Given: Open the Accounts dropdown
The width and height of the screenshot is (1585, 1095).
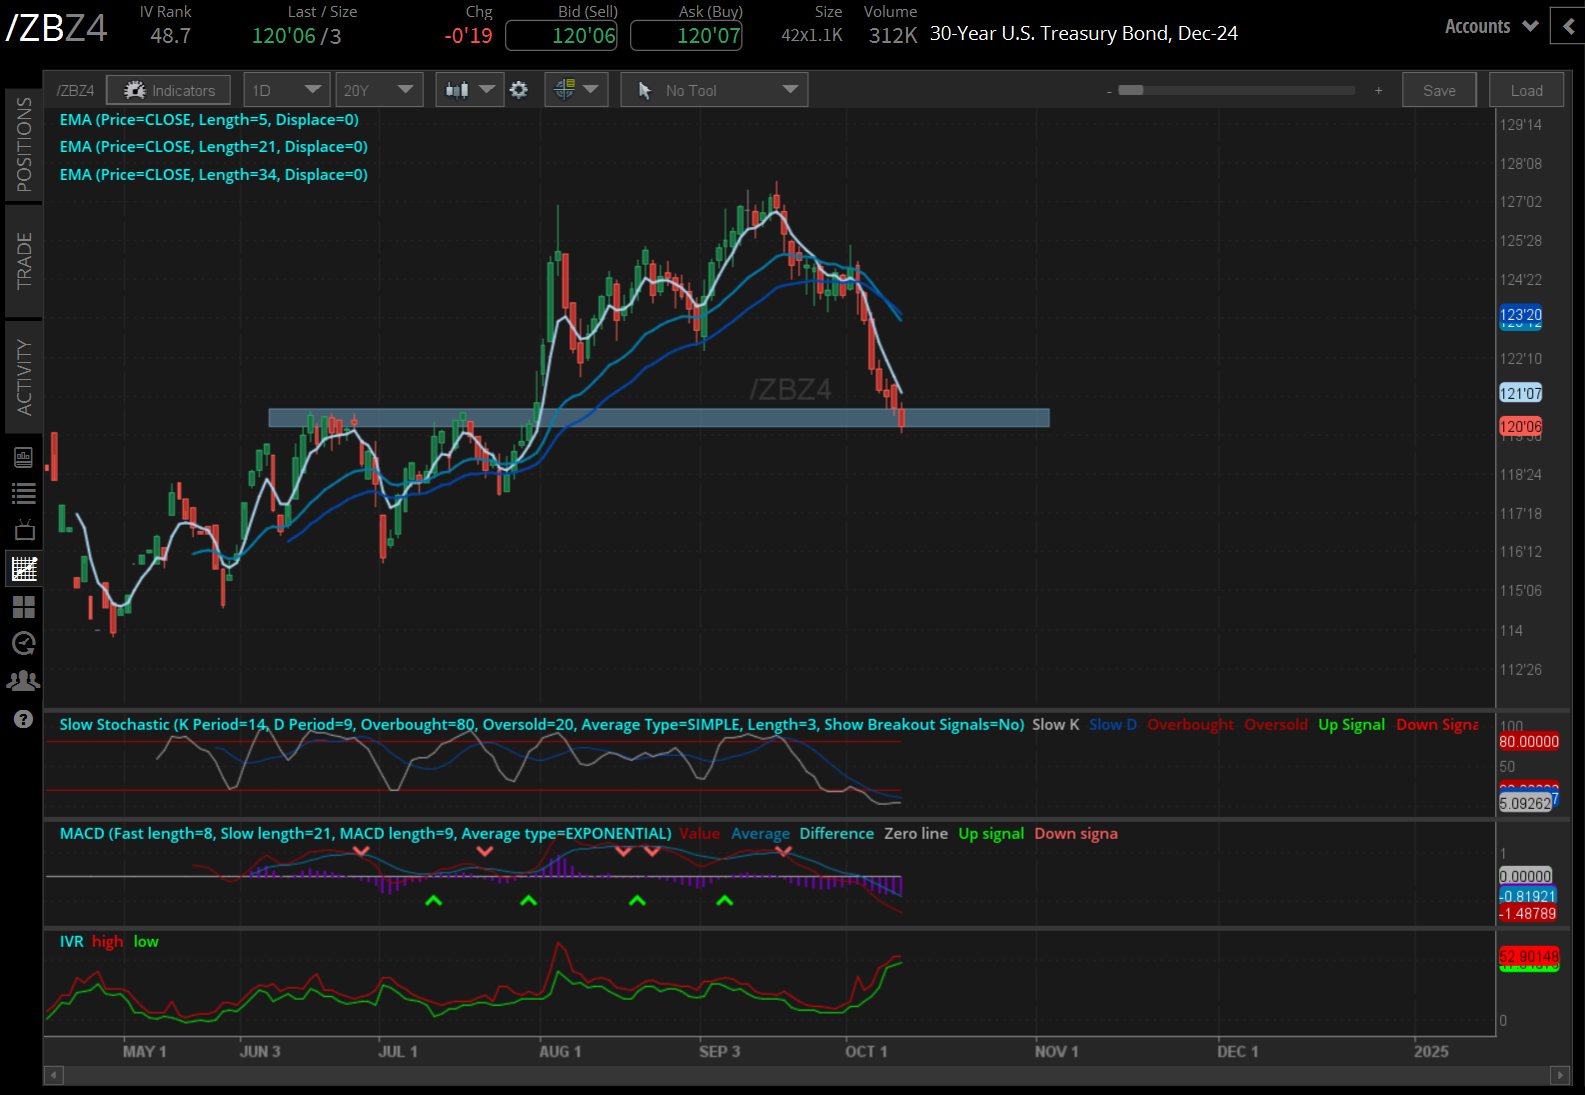Looking at the screenshot, I should pyautogui.click(x=1490, y=27).
